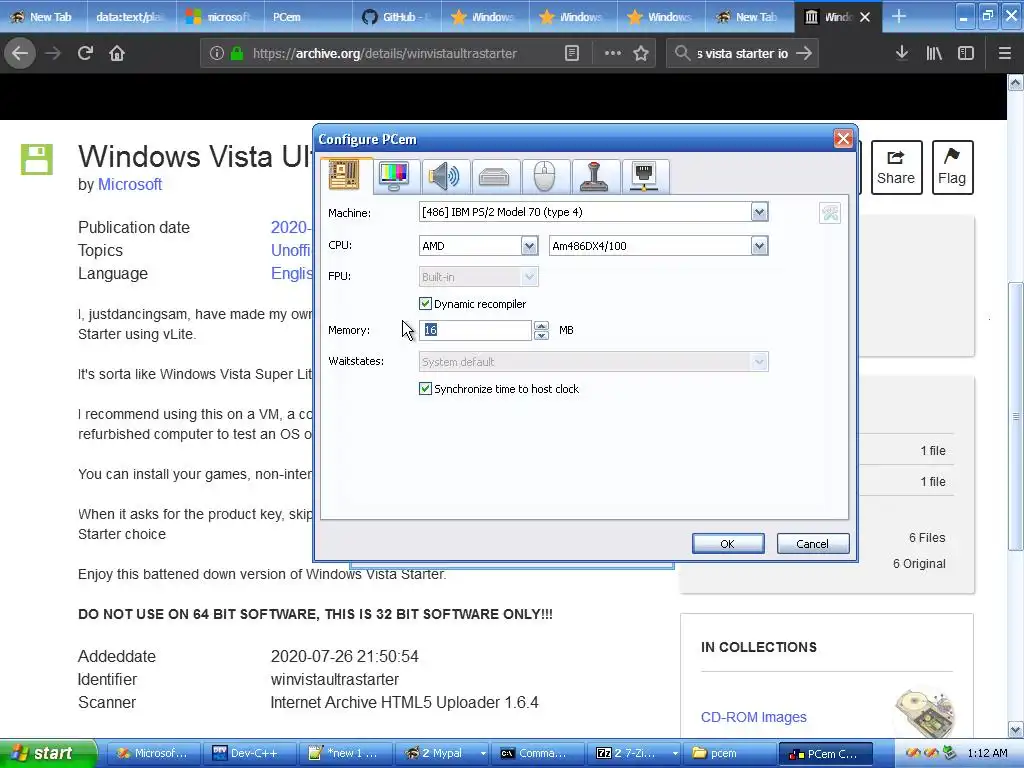1024x768 pixels.
Task: Click the search go arrow in search box
Action: point(804,54)
